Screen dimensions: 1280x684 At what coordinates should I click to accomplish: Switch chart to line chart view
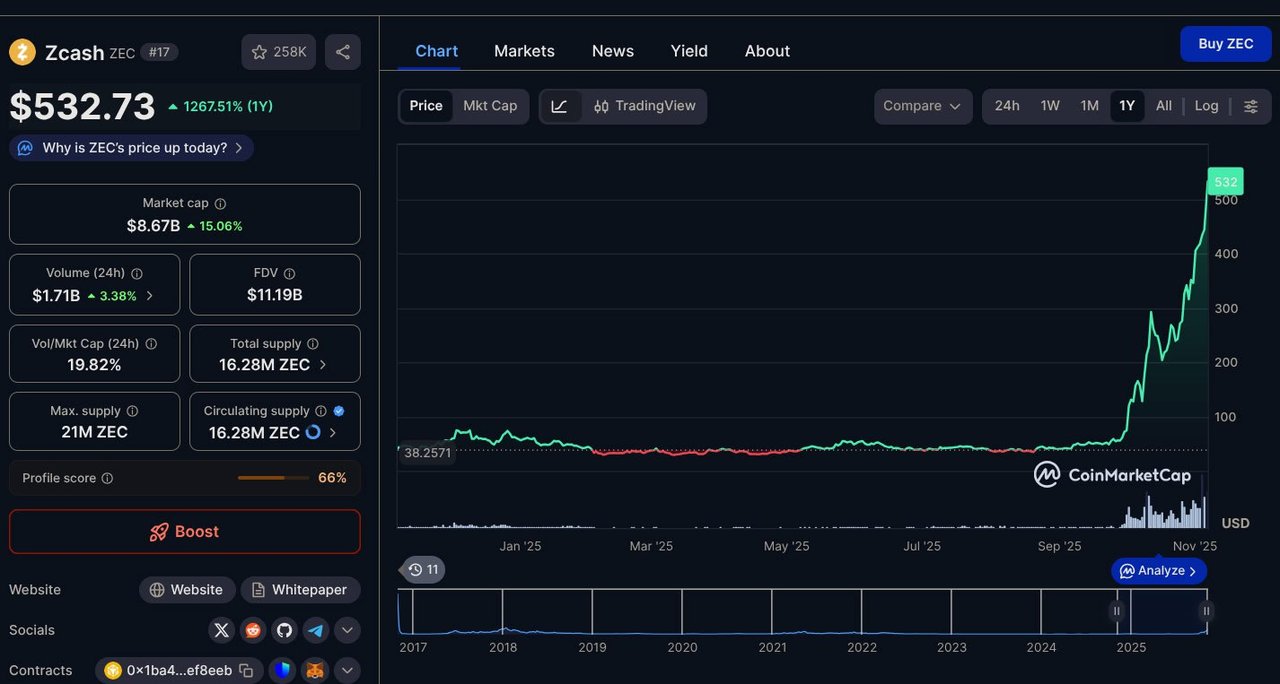pyautogui.click(x=559, y=106)
